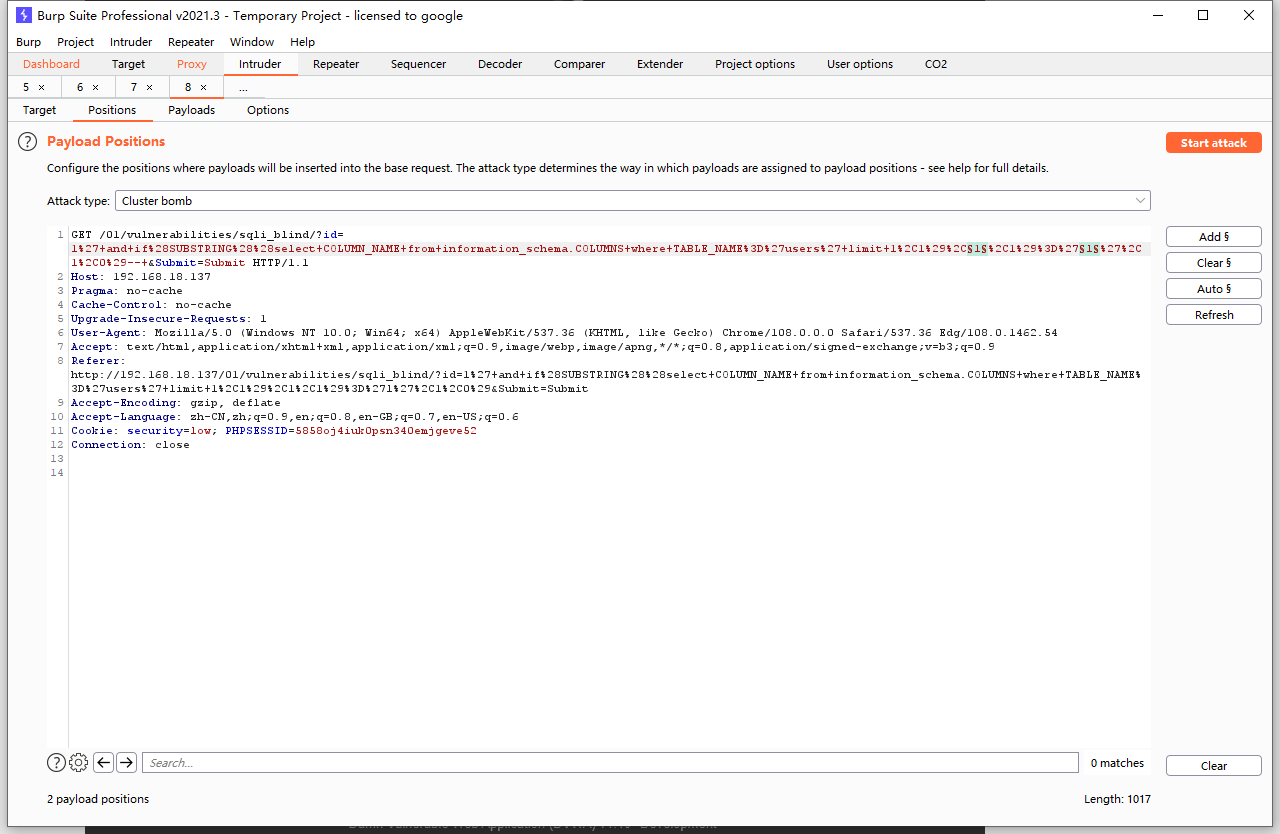Close Intruder attack tab 8
The height and width of the screenshot is (834, 1280).
coord(203,88)
